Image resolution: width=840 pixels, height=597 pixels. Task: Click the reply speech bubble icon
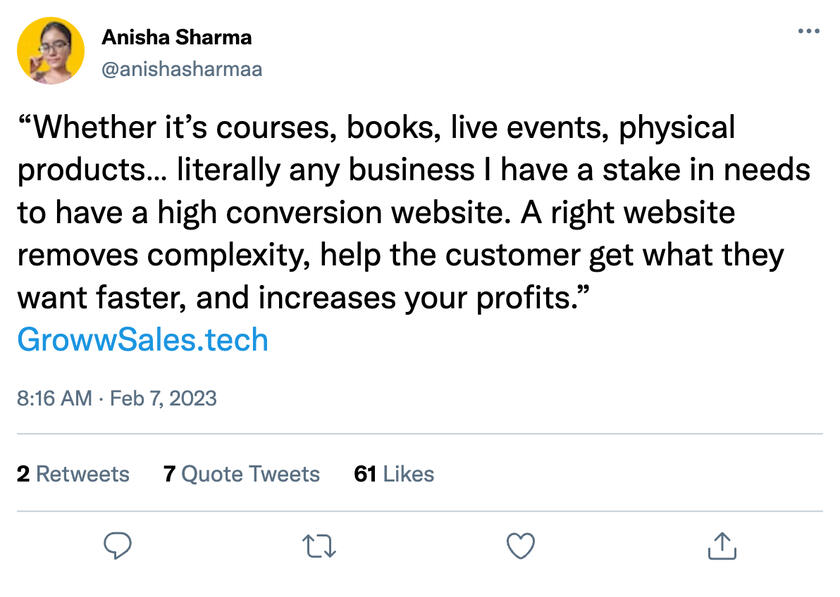tap(119, 545)
